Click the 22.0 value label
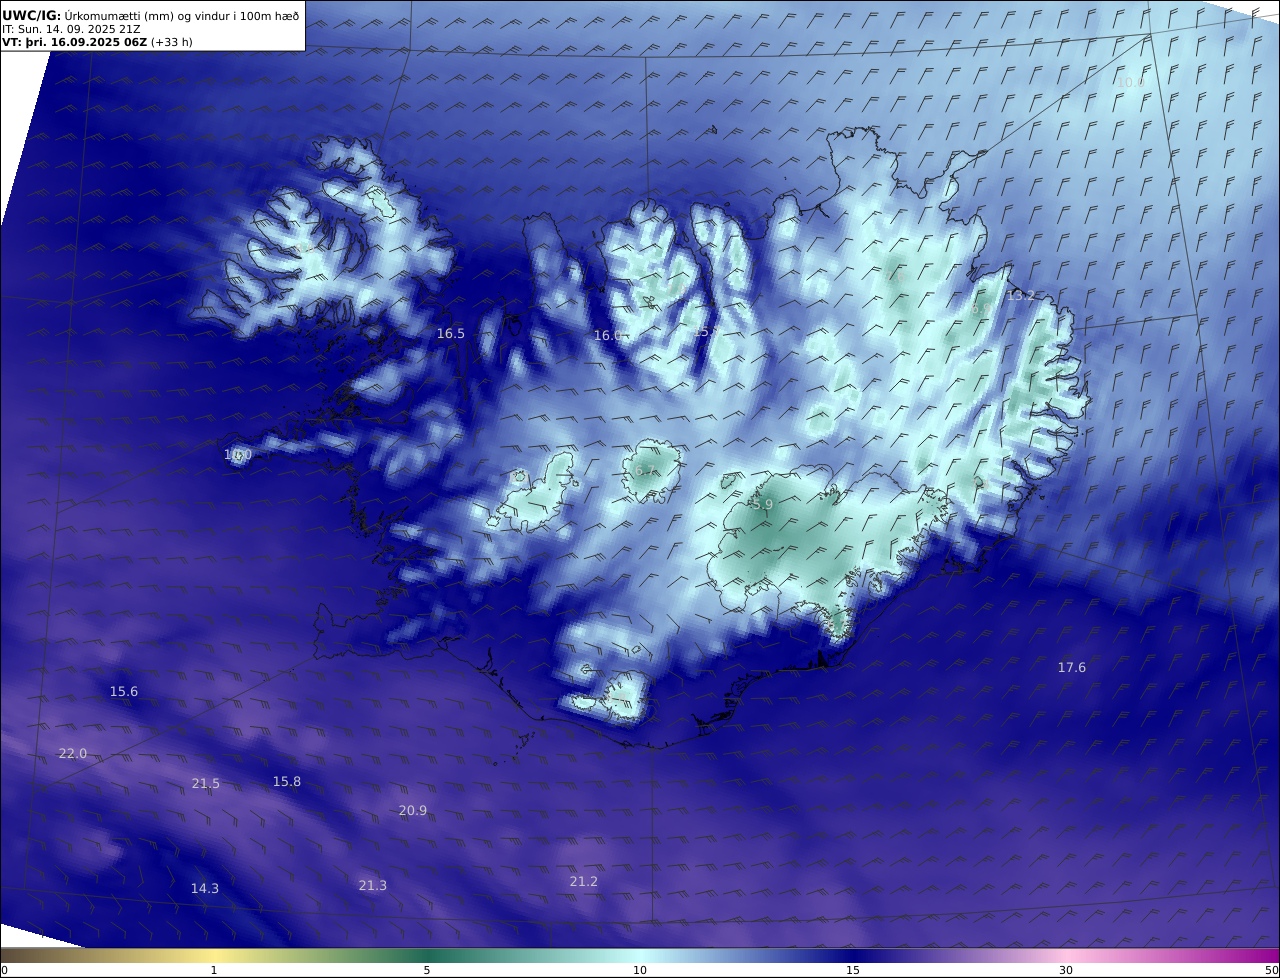This screenshot has height=978, width=1280. click(73, 754)
